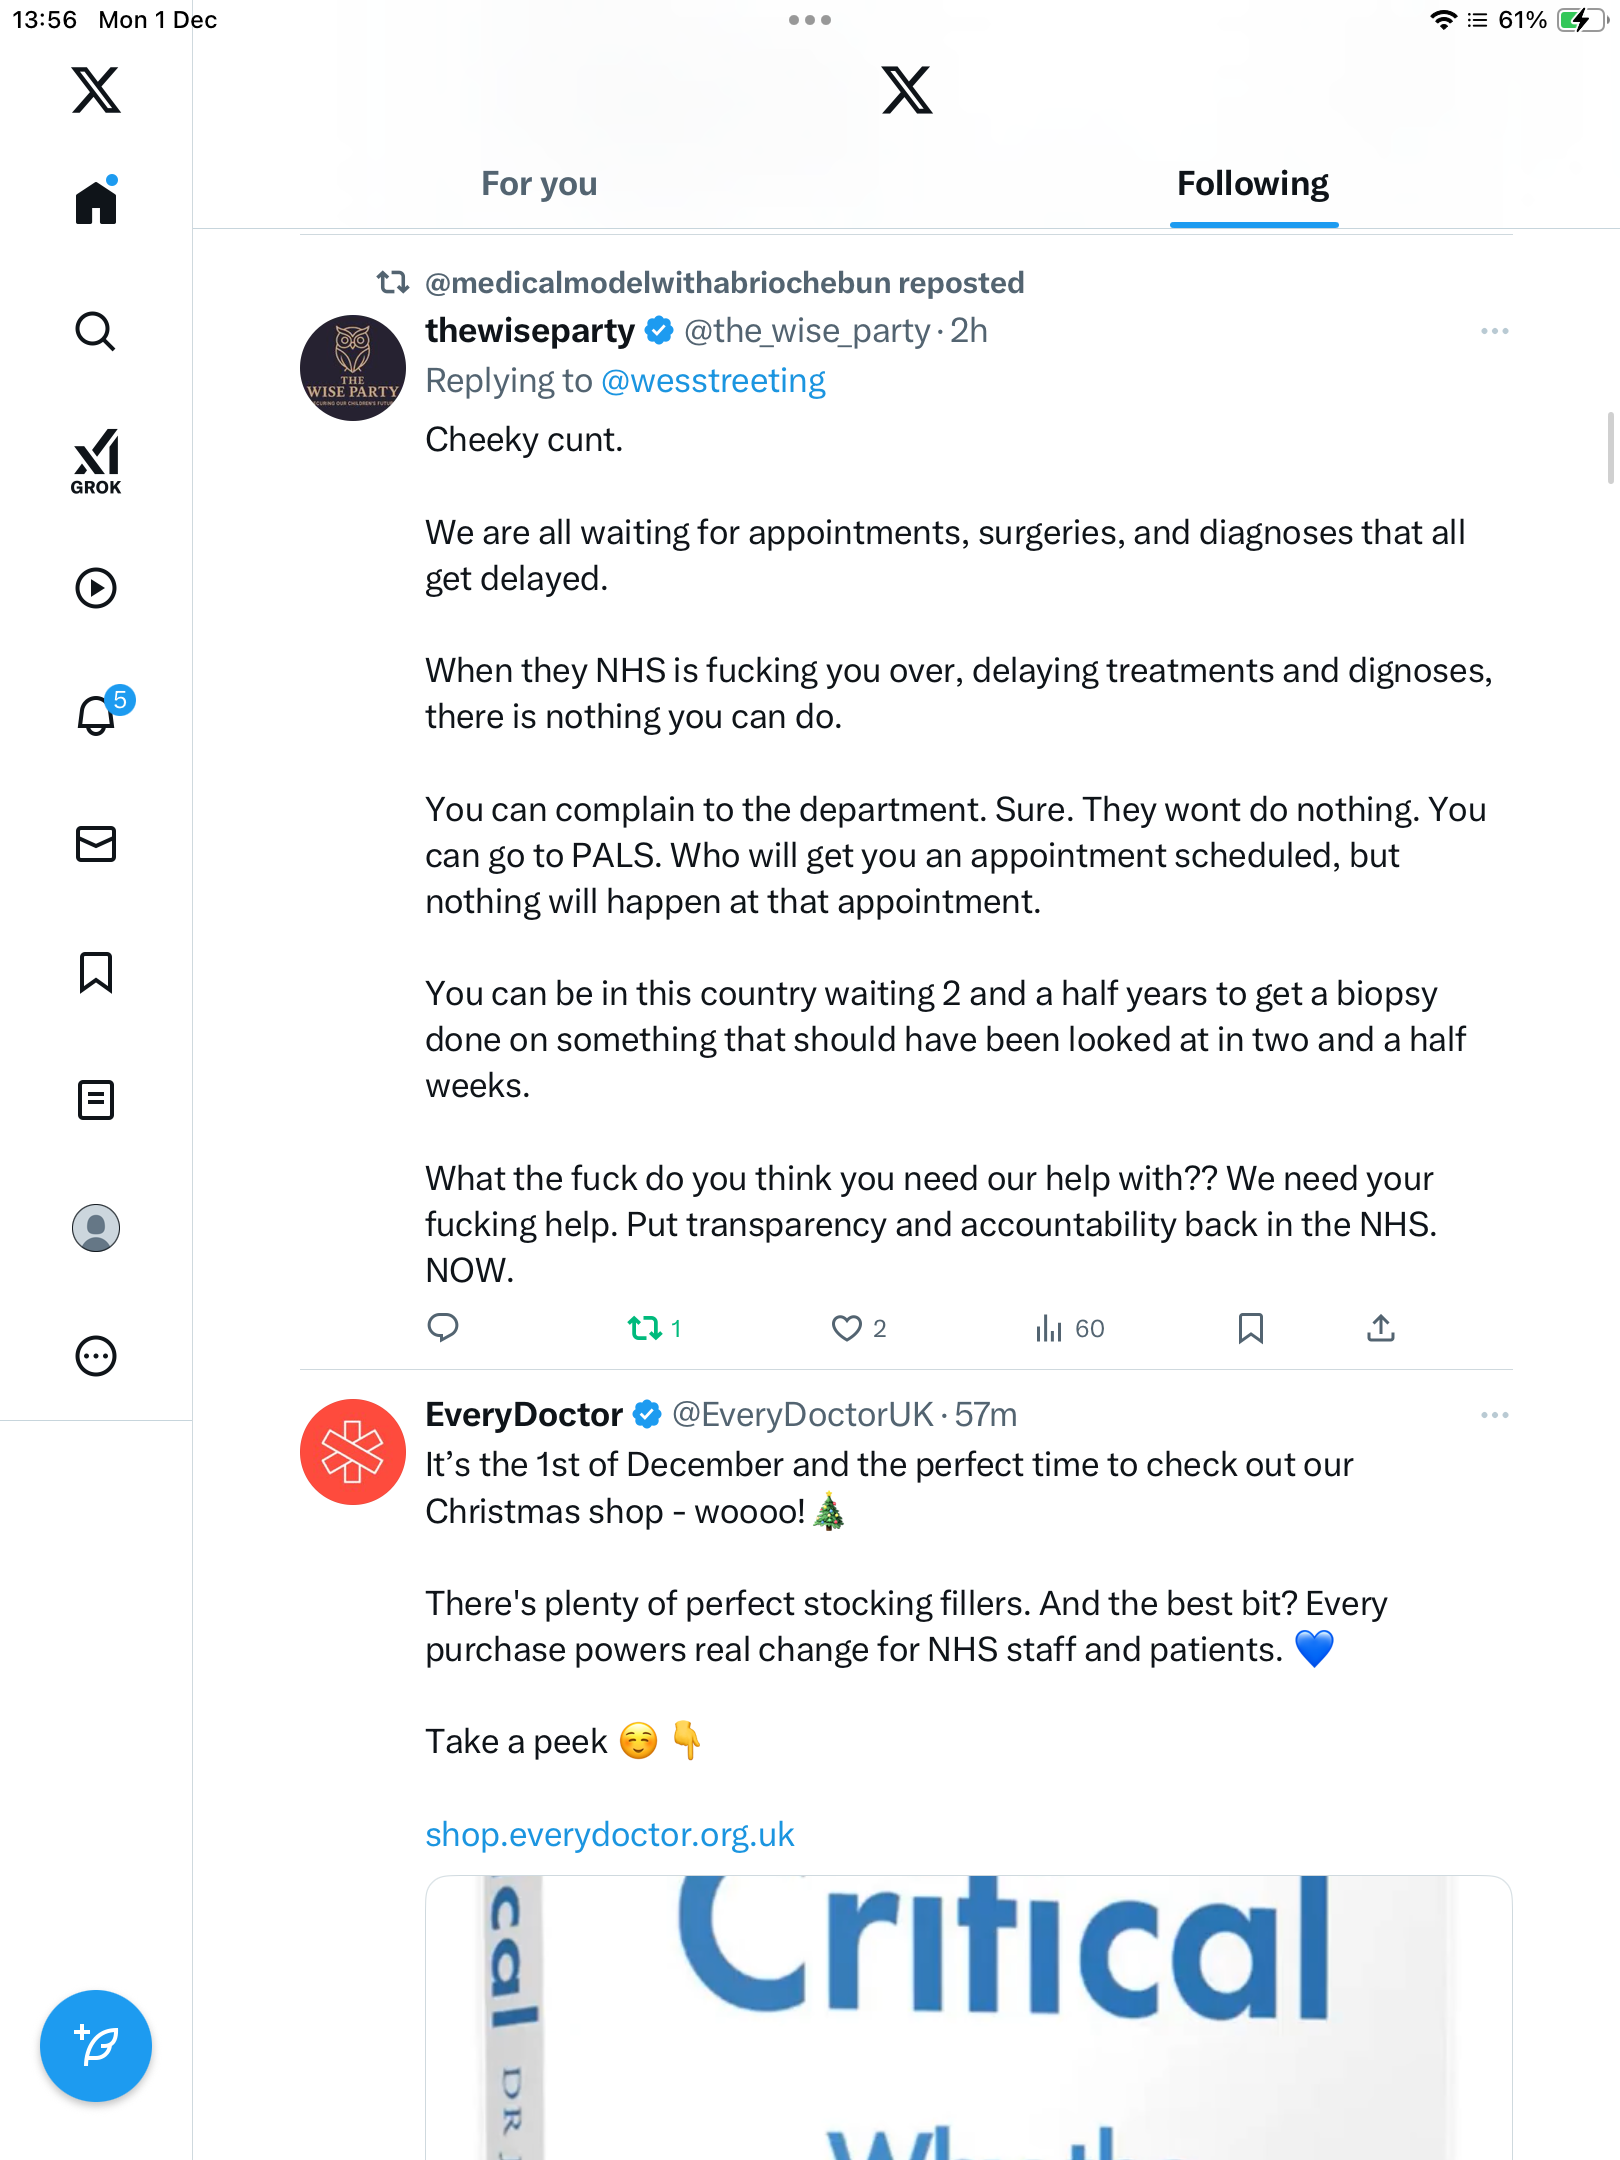Open more options on thewiseparty post
The width and height of the screenshot is (1620, 2160).
(1494, 331)
